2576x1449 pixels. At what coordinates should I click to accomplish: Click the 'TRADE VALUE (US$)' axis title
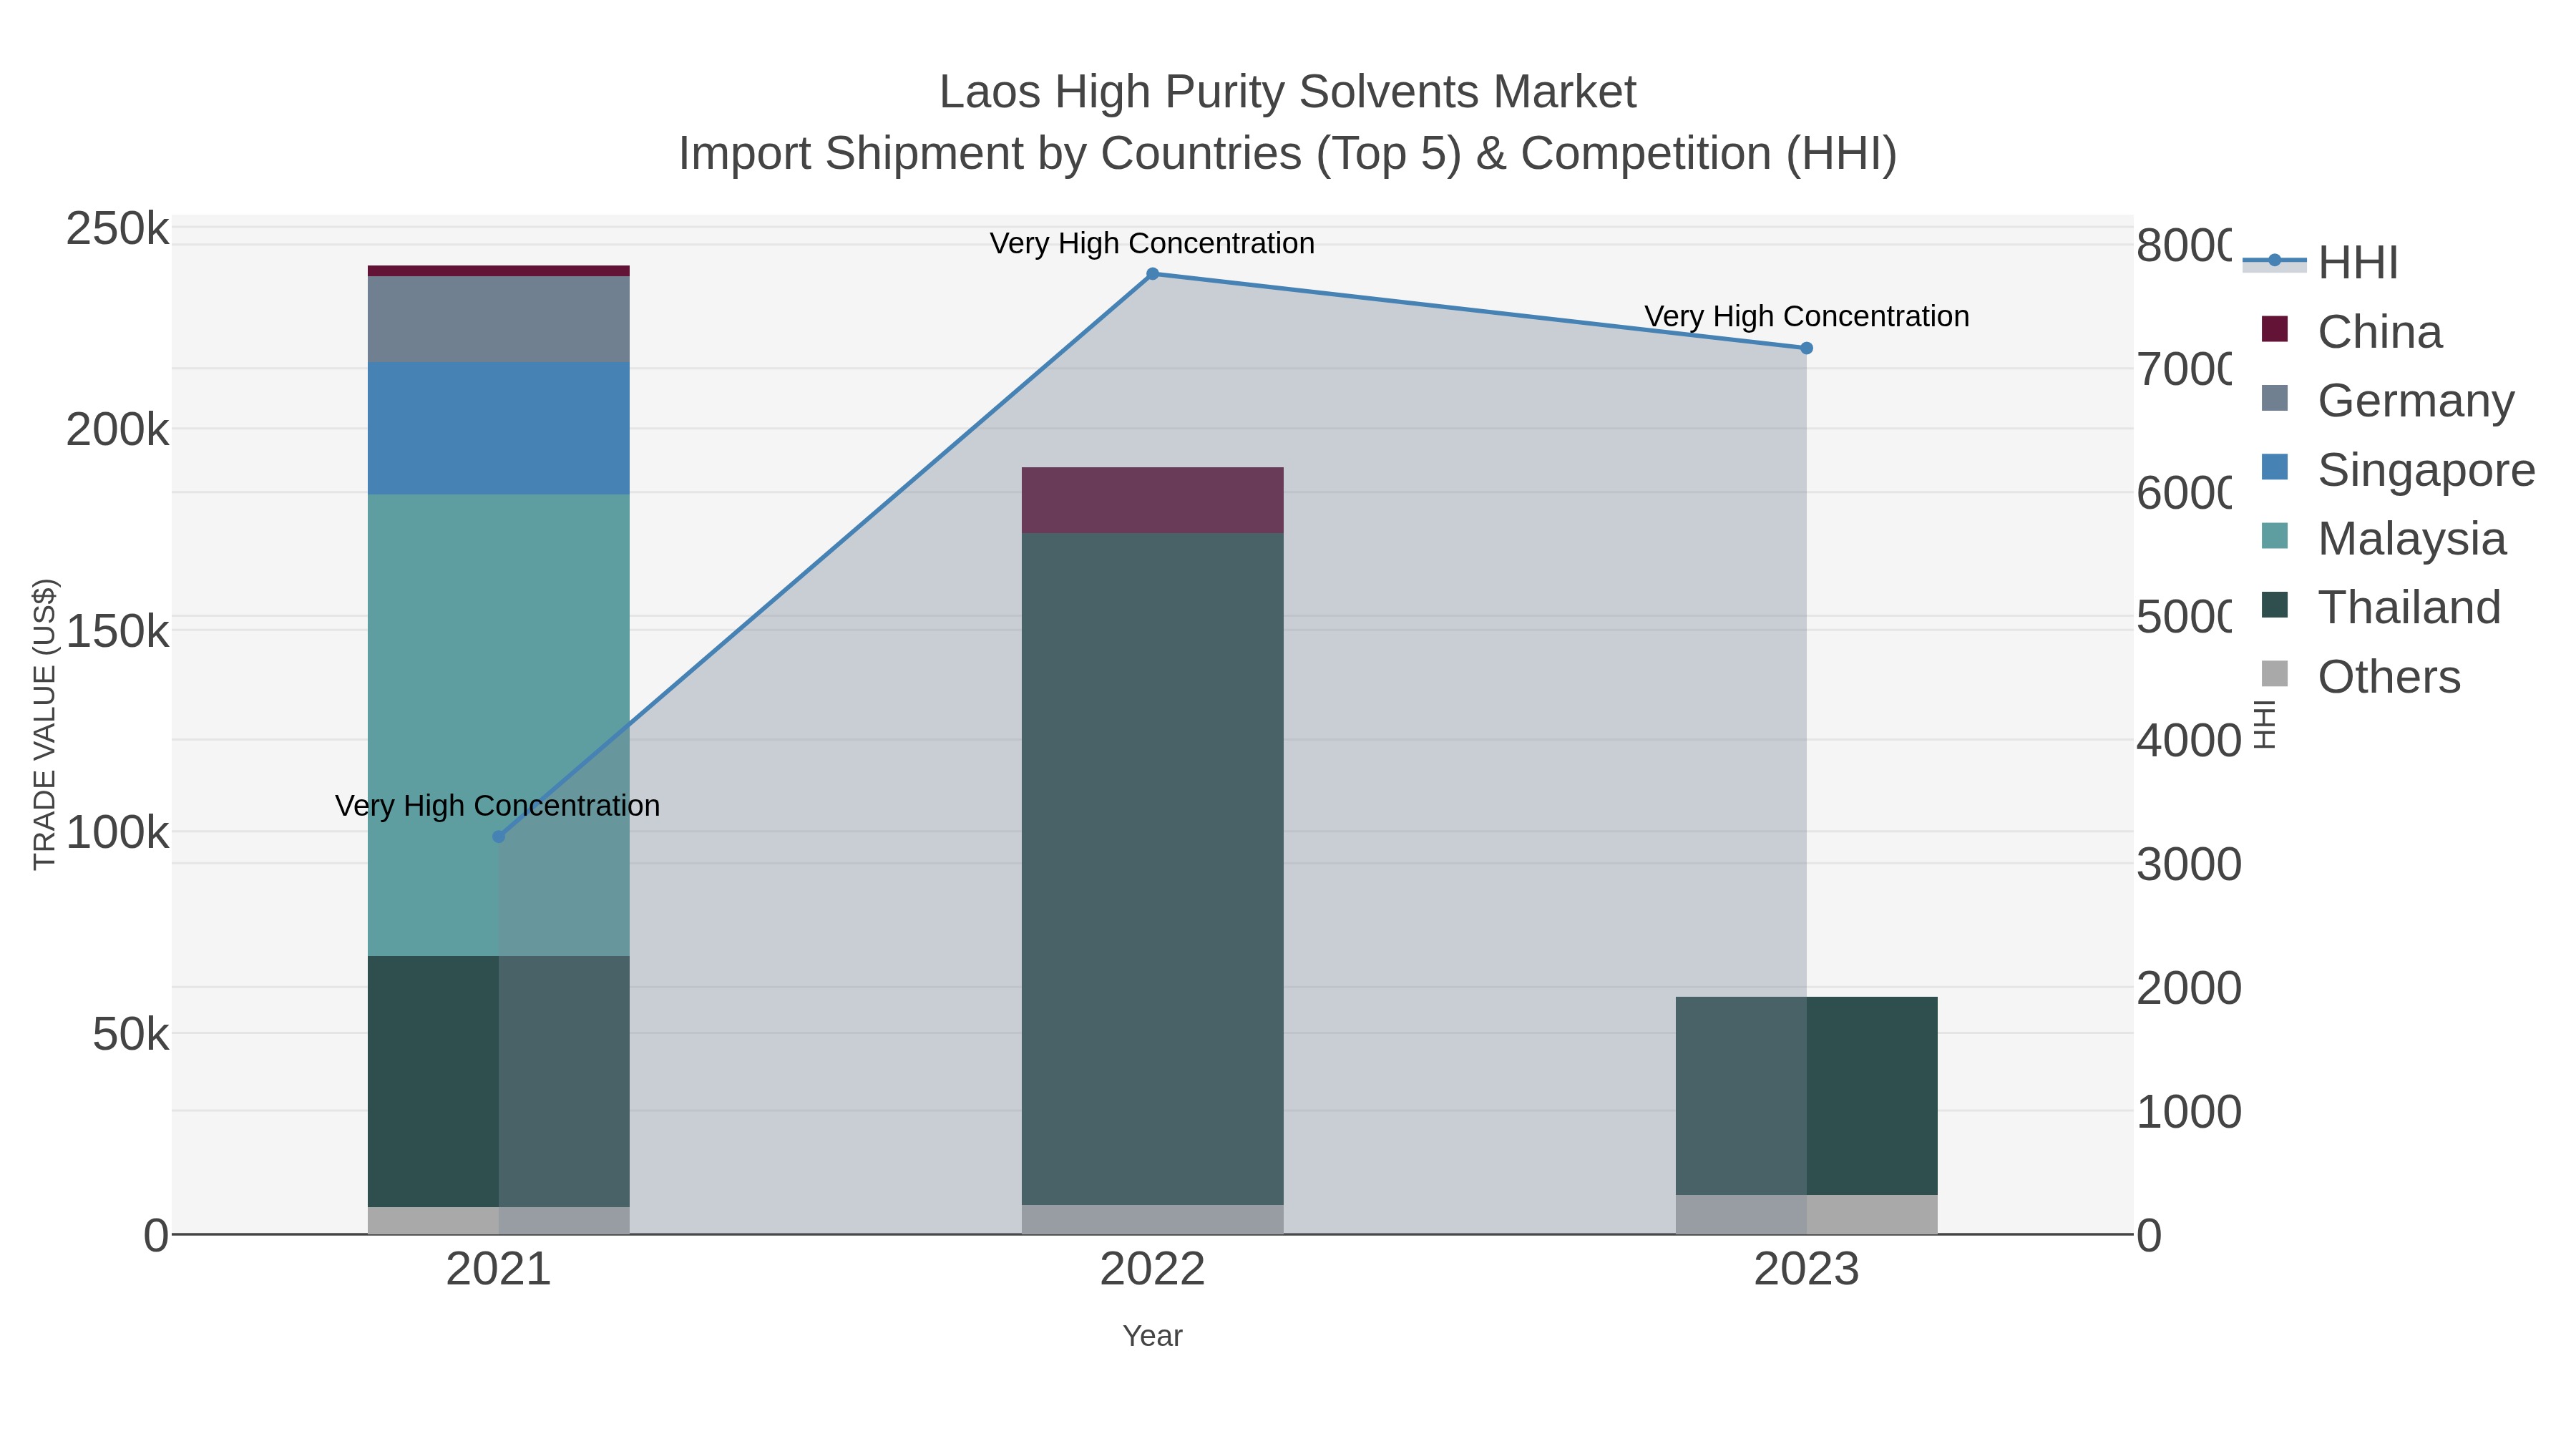click(x=45, y=724)
